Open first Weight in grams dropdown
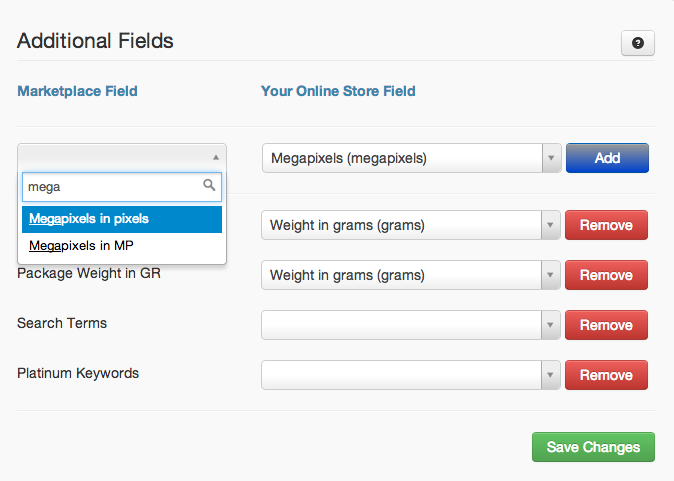674x481 pixels. click(x=411, y=225)
